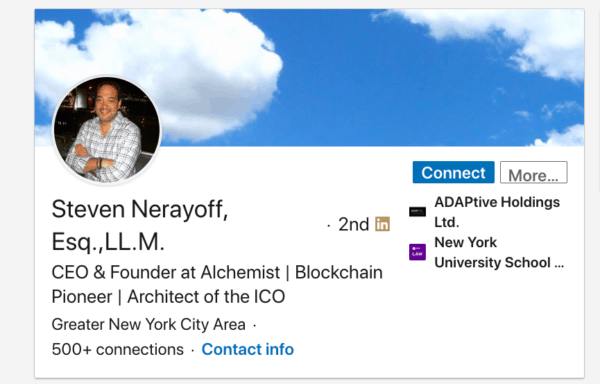View the circular profile photo
Image resolution: width=600 pixels, height=384 pixels.
(x=107, y=130)
